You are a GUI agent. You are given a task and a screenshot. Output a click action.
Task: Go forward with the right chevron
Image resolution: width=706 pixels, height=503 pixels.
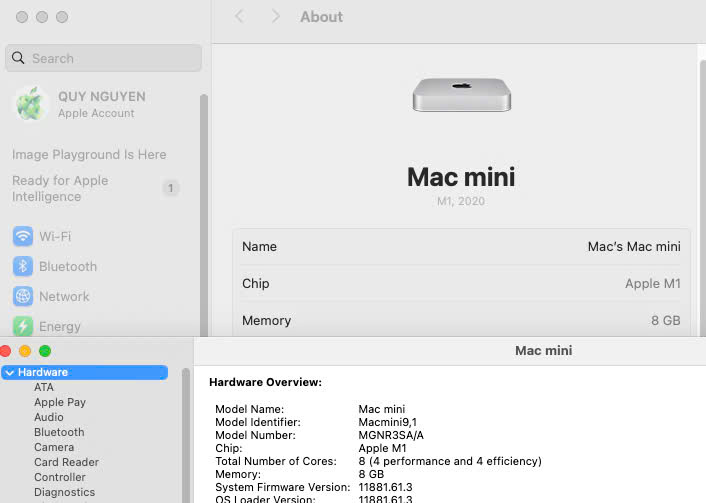pos(276,17)
